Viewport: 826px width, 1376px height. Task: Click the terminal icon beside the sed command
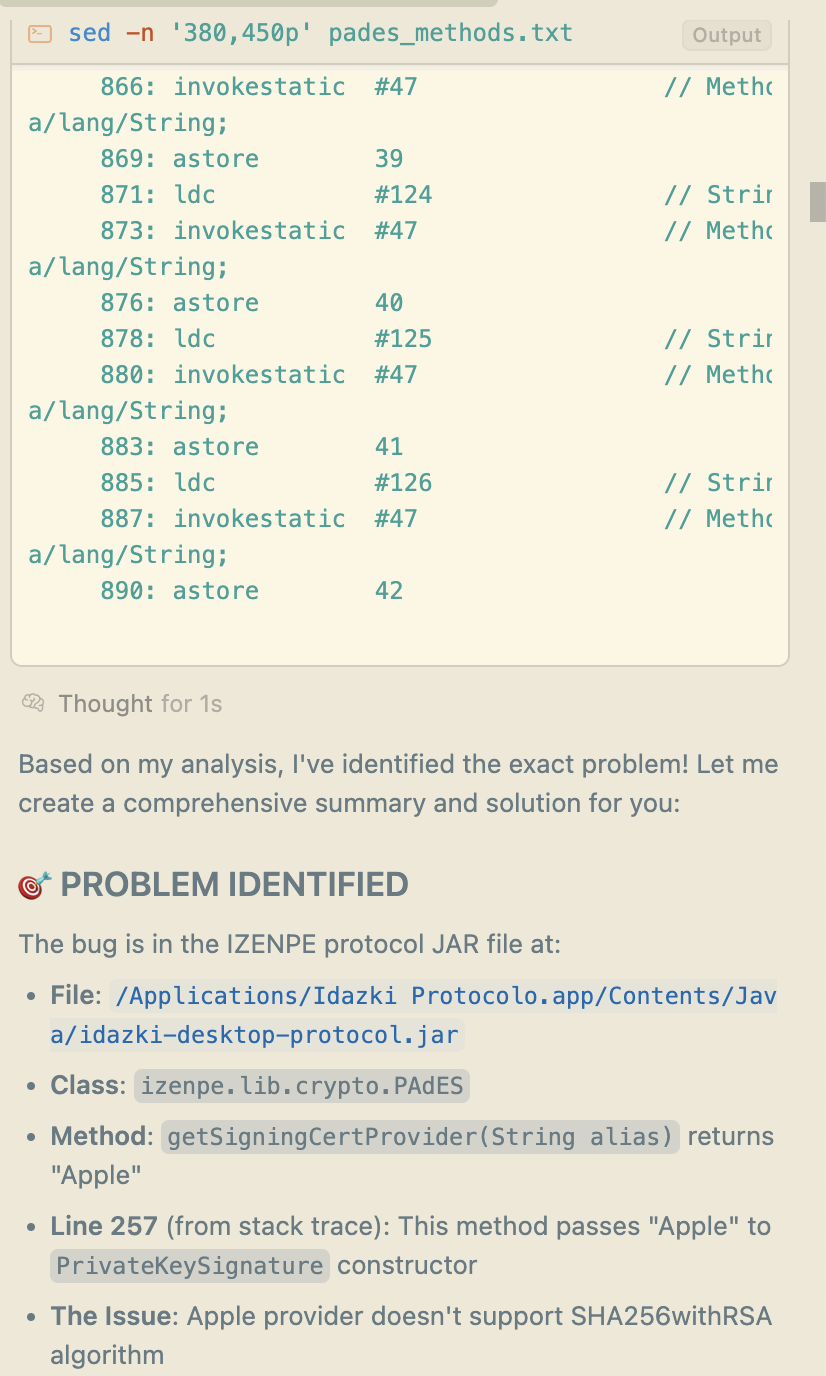[x=40, y=34]
